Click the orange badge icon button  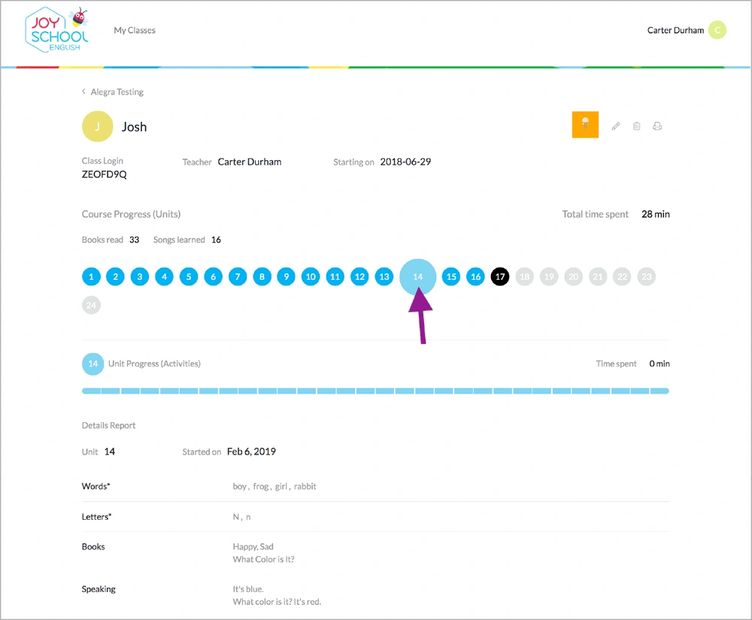click(x=585, y=125)
